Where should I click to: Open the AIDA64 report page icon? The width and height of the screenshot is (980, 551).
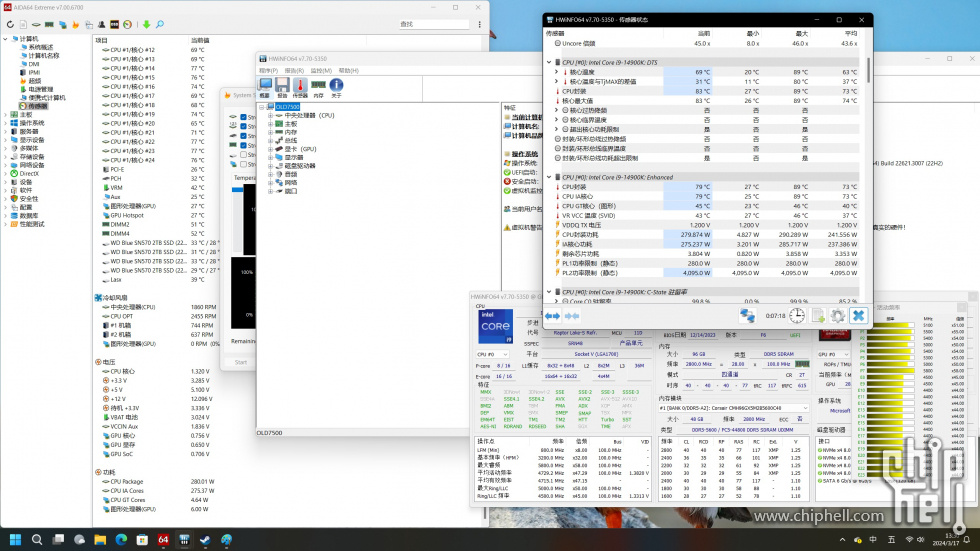coord(23,24)
